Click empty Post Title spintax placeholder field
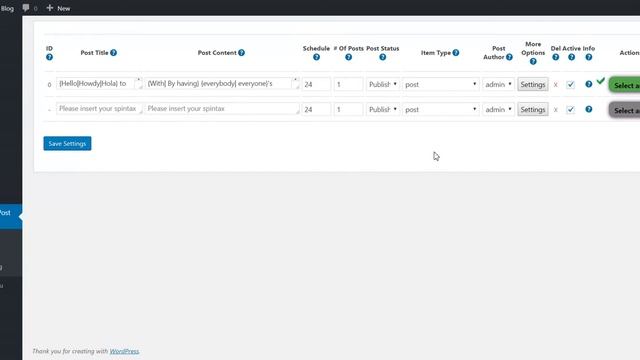 click(99, 109)
